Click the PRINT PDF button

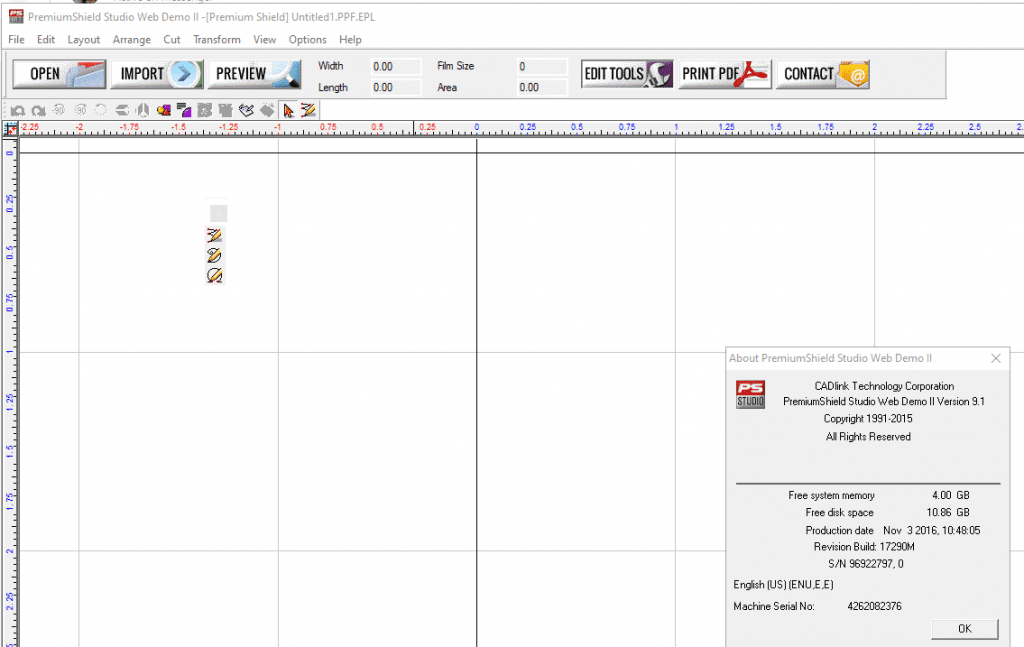[x=725, y=74]
